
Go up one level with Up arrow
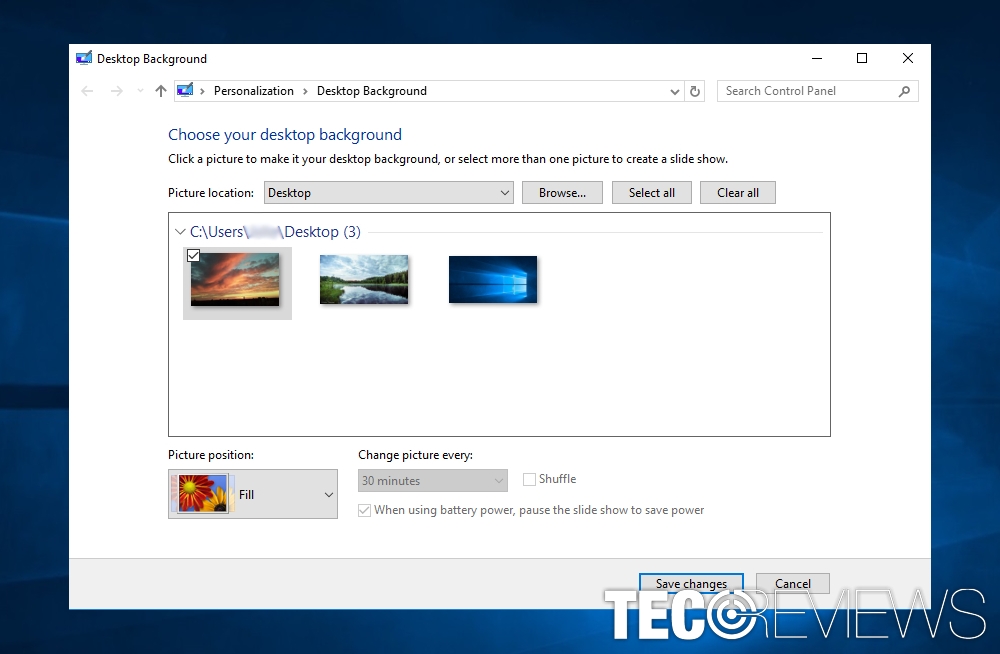[161, 91]
